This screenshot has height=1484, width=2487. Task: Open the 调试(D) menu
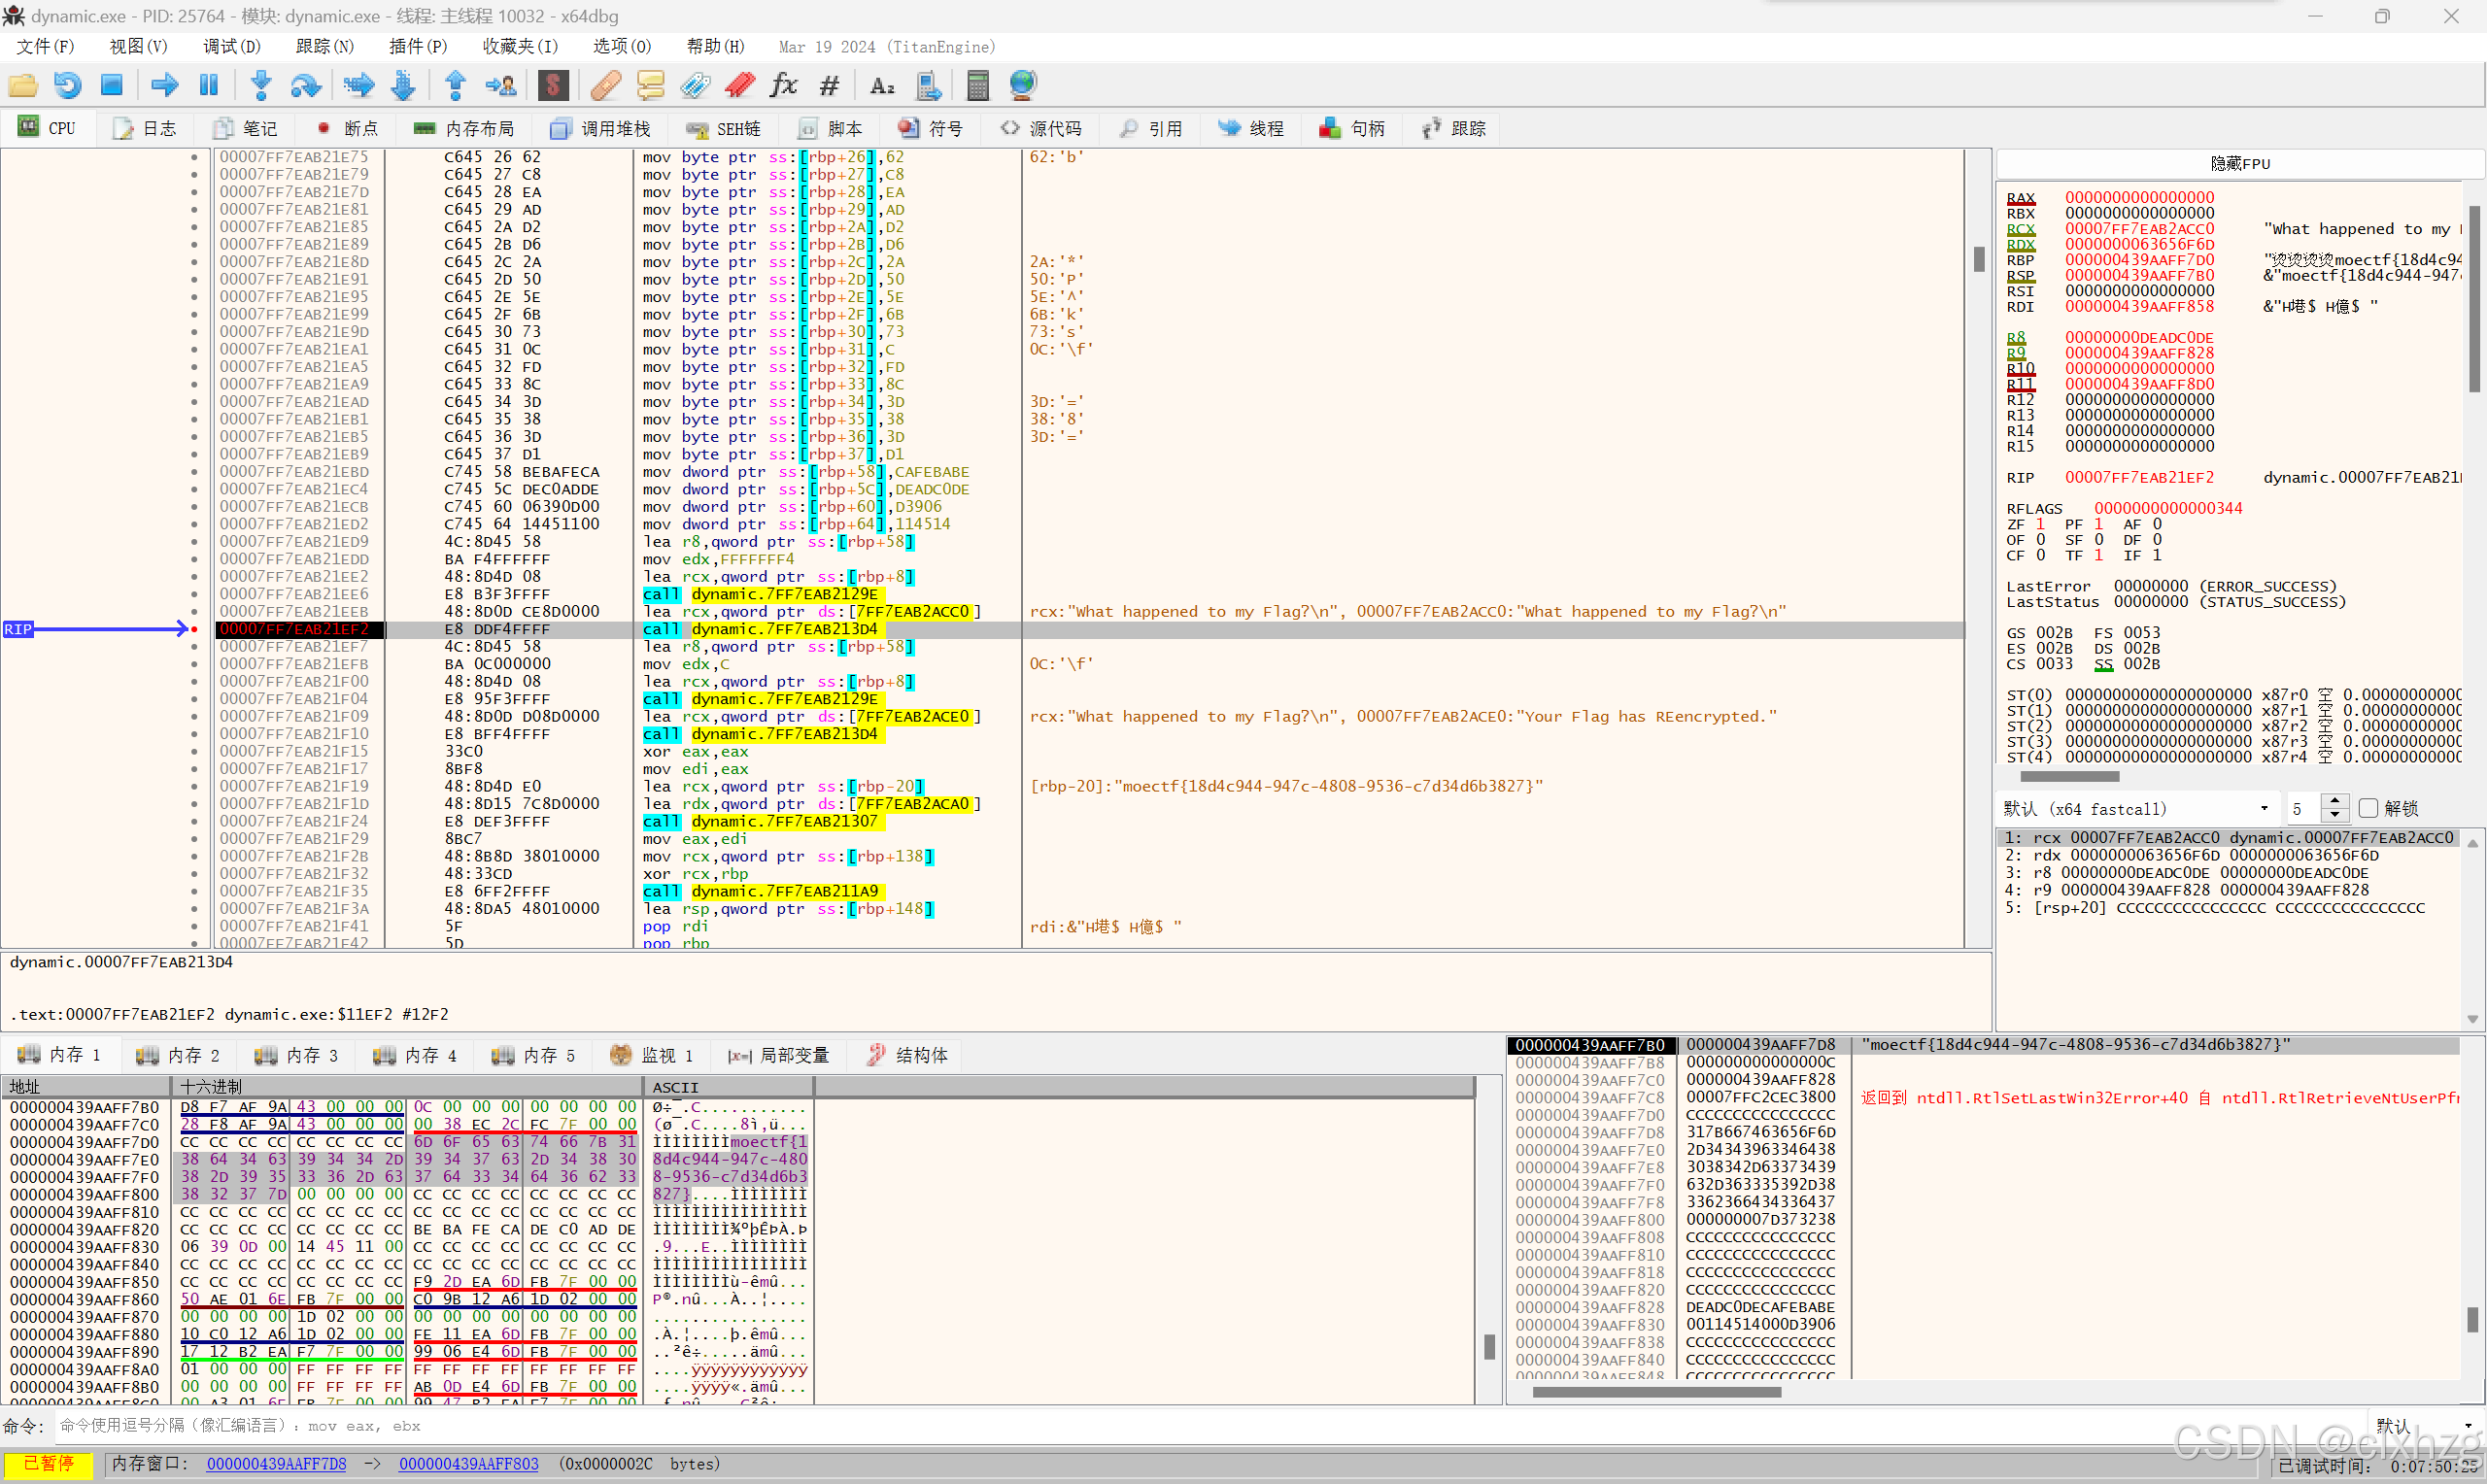click(x=231, y=47)
